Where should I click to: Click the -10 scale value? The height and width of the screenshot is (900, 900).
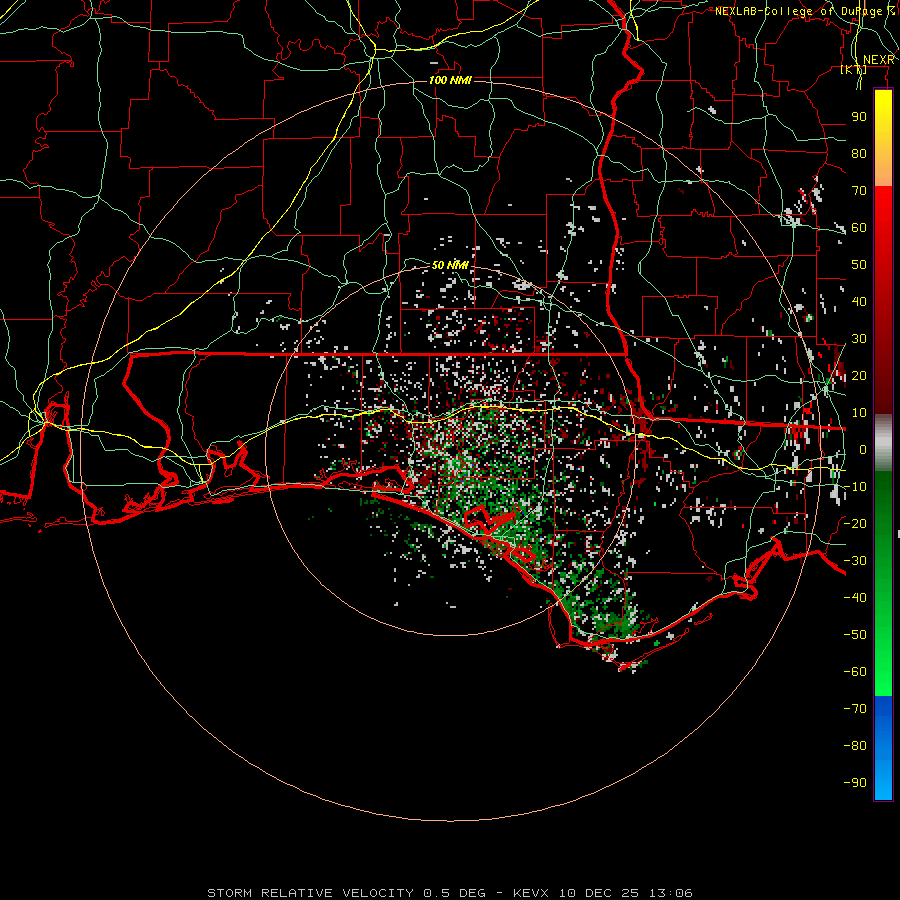855,487
